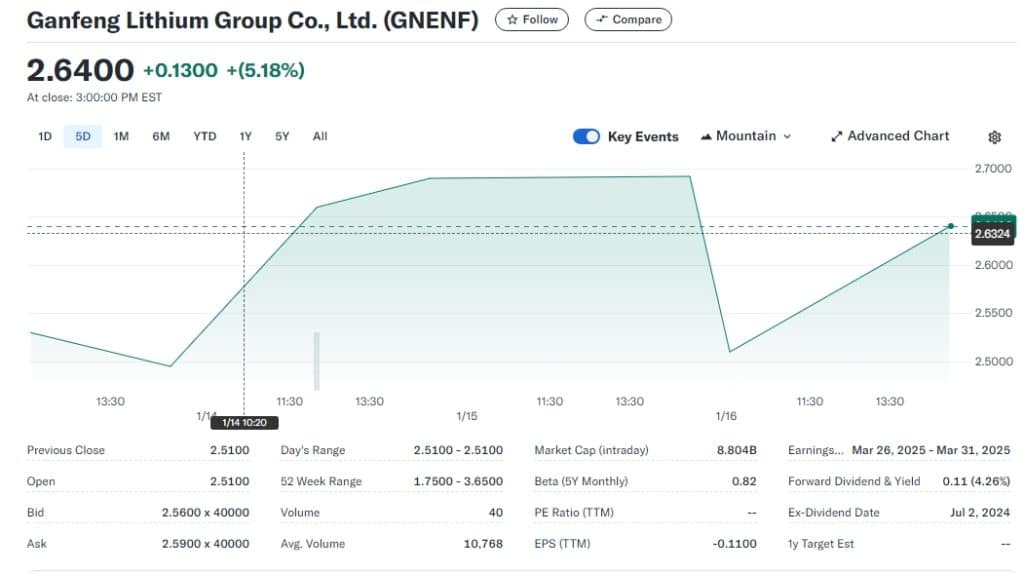Click the 1/14 10:20 crosshair time label

coord(244,423)
